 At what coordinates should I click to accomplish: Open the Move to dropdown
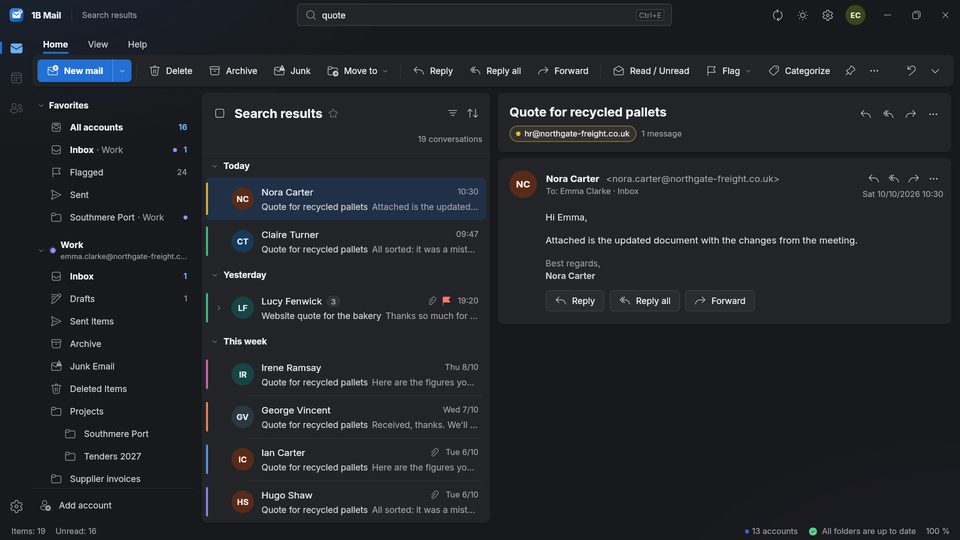click(358, 71)
